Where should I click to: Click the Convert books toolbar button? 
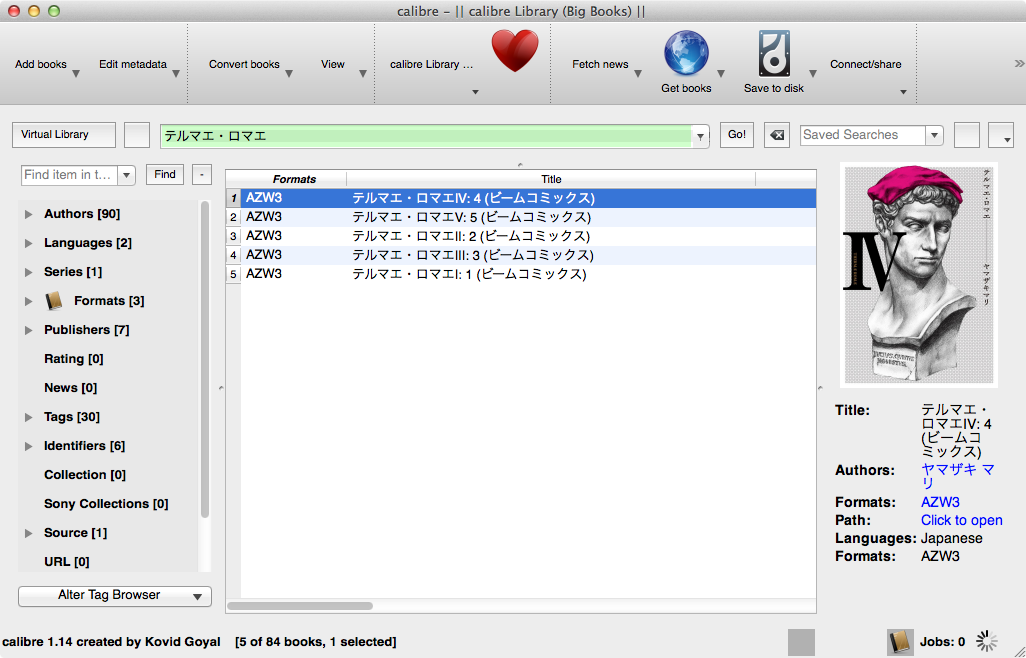[x=244, y=64]
